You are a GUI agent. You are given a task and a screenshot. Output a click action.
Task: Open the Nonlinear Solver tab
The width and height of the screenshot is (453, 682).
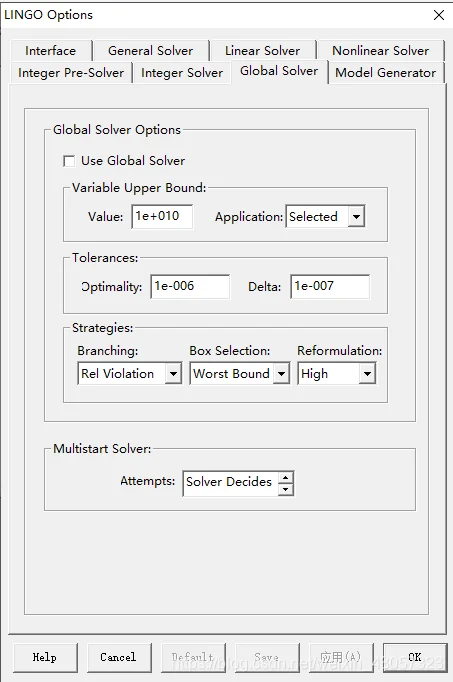tap(380, 51)
